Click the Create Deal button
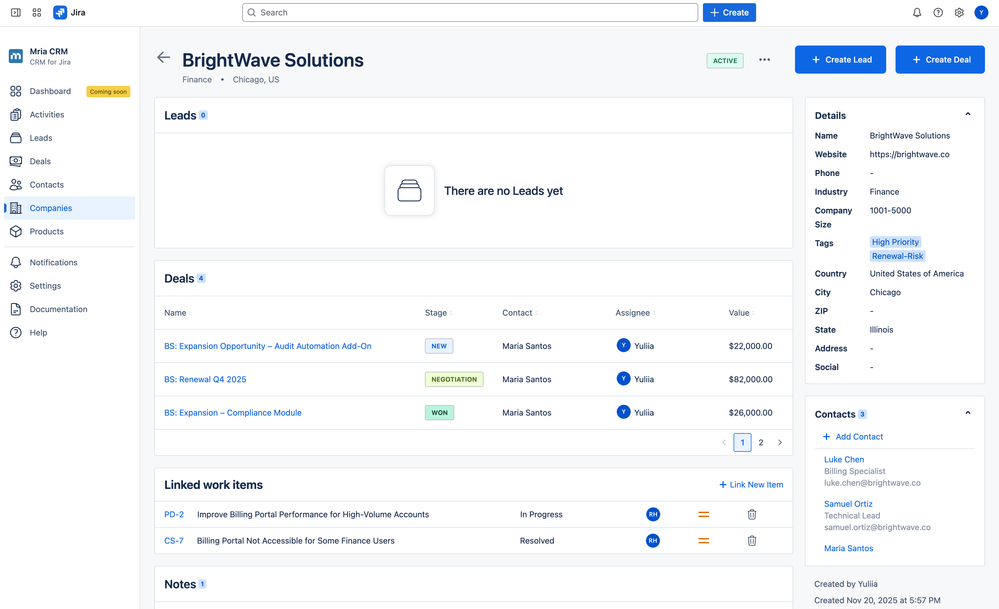The width and height of the screenshot is (999, 609). 939,59
